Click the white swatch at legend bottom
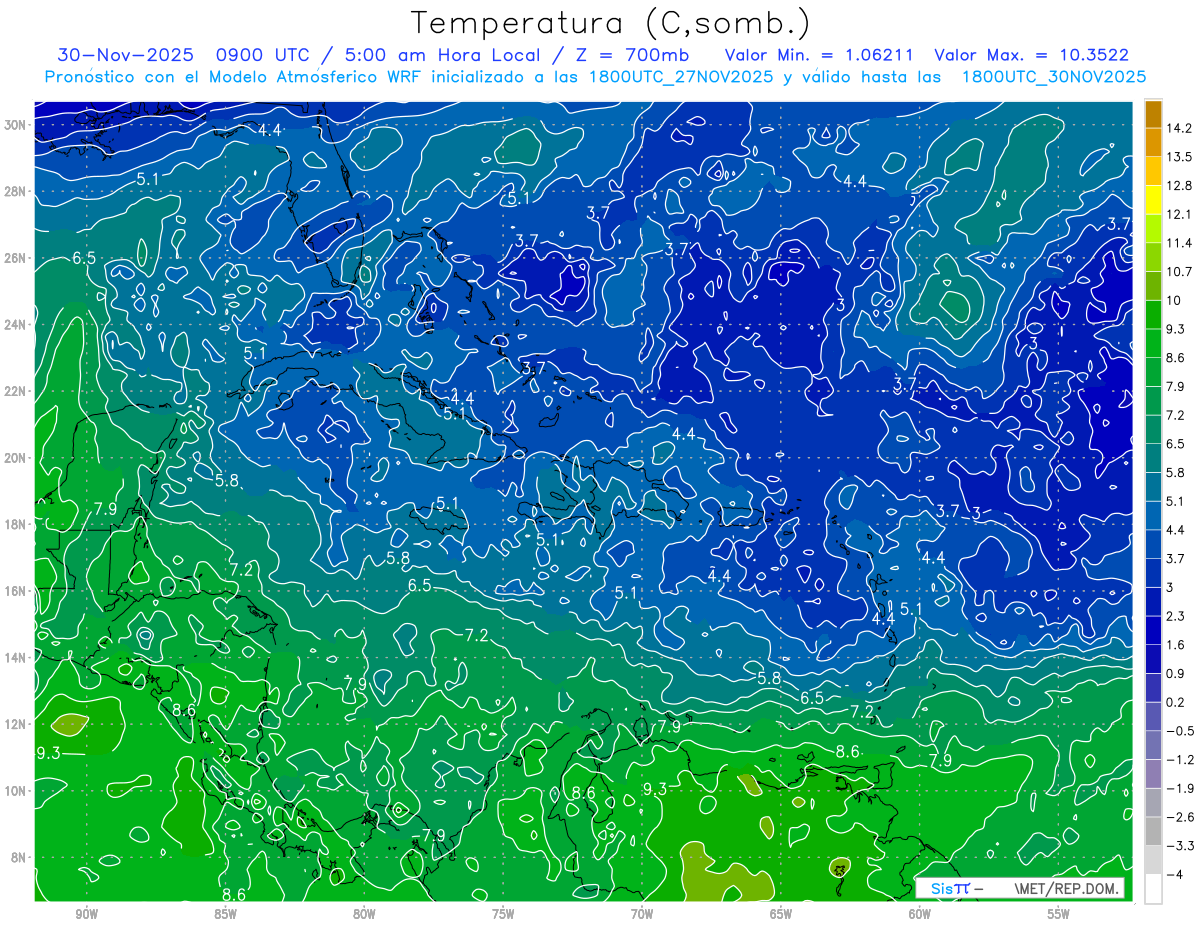 1153,888
